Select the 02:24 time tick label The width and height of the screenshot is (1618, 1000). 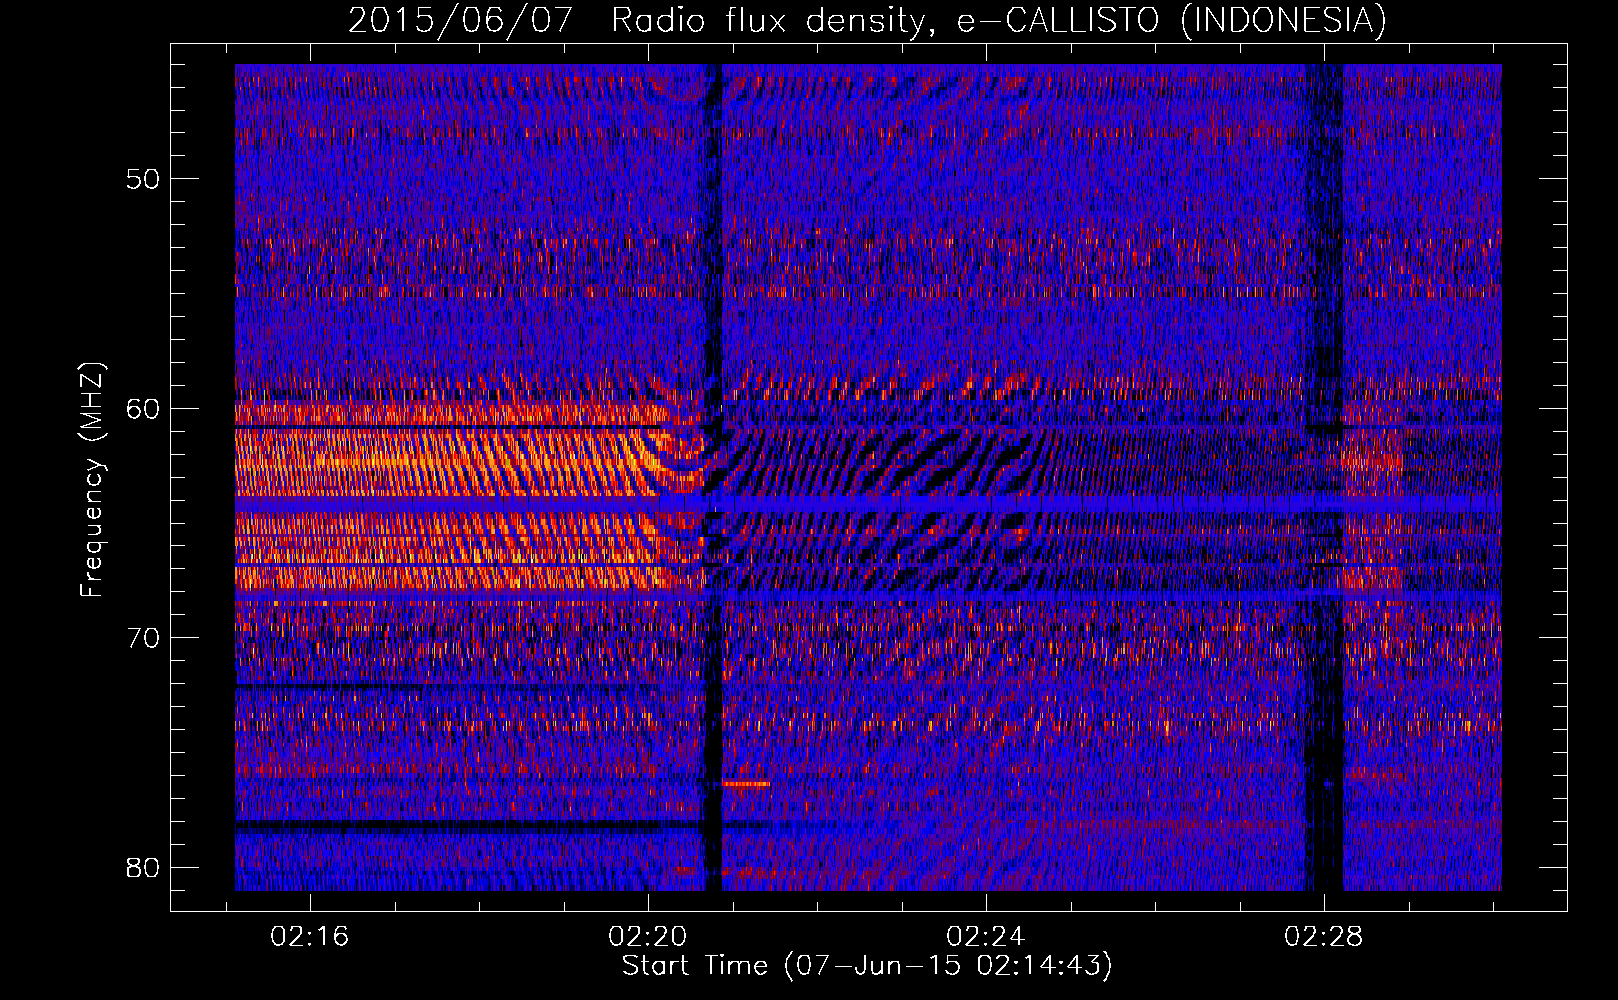(986, 936)
